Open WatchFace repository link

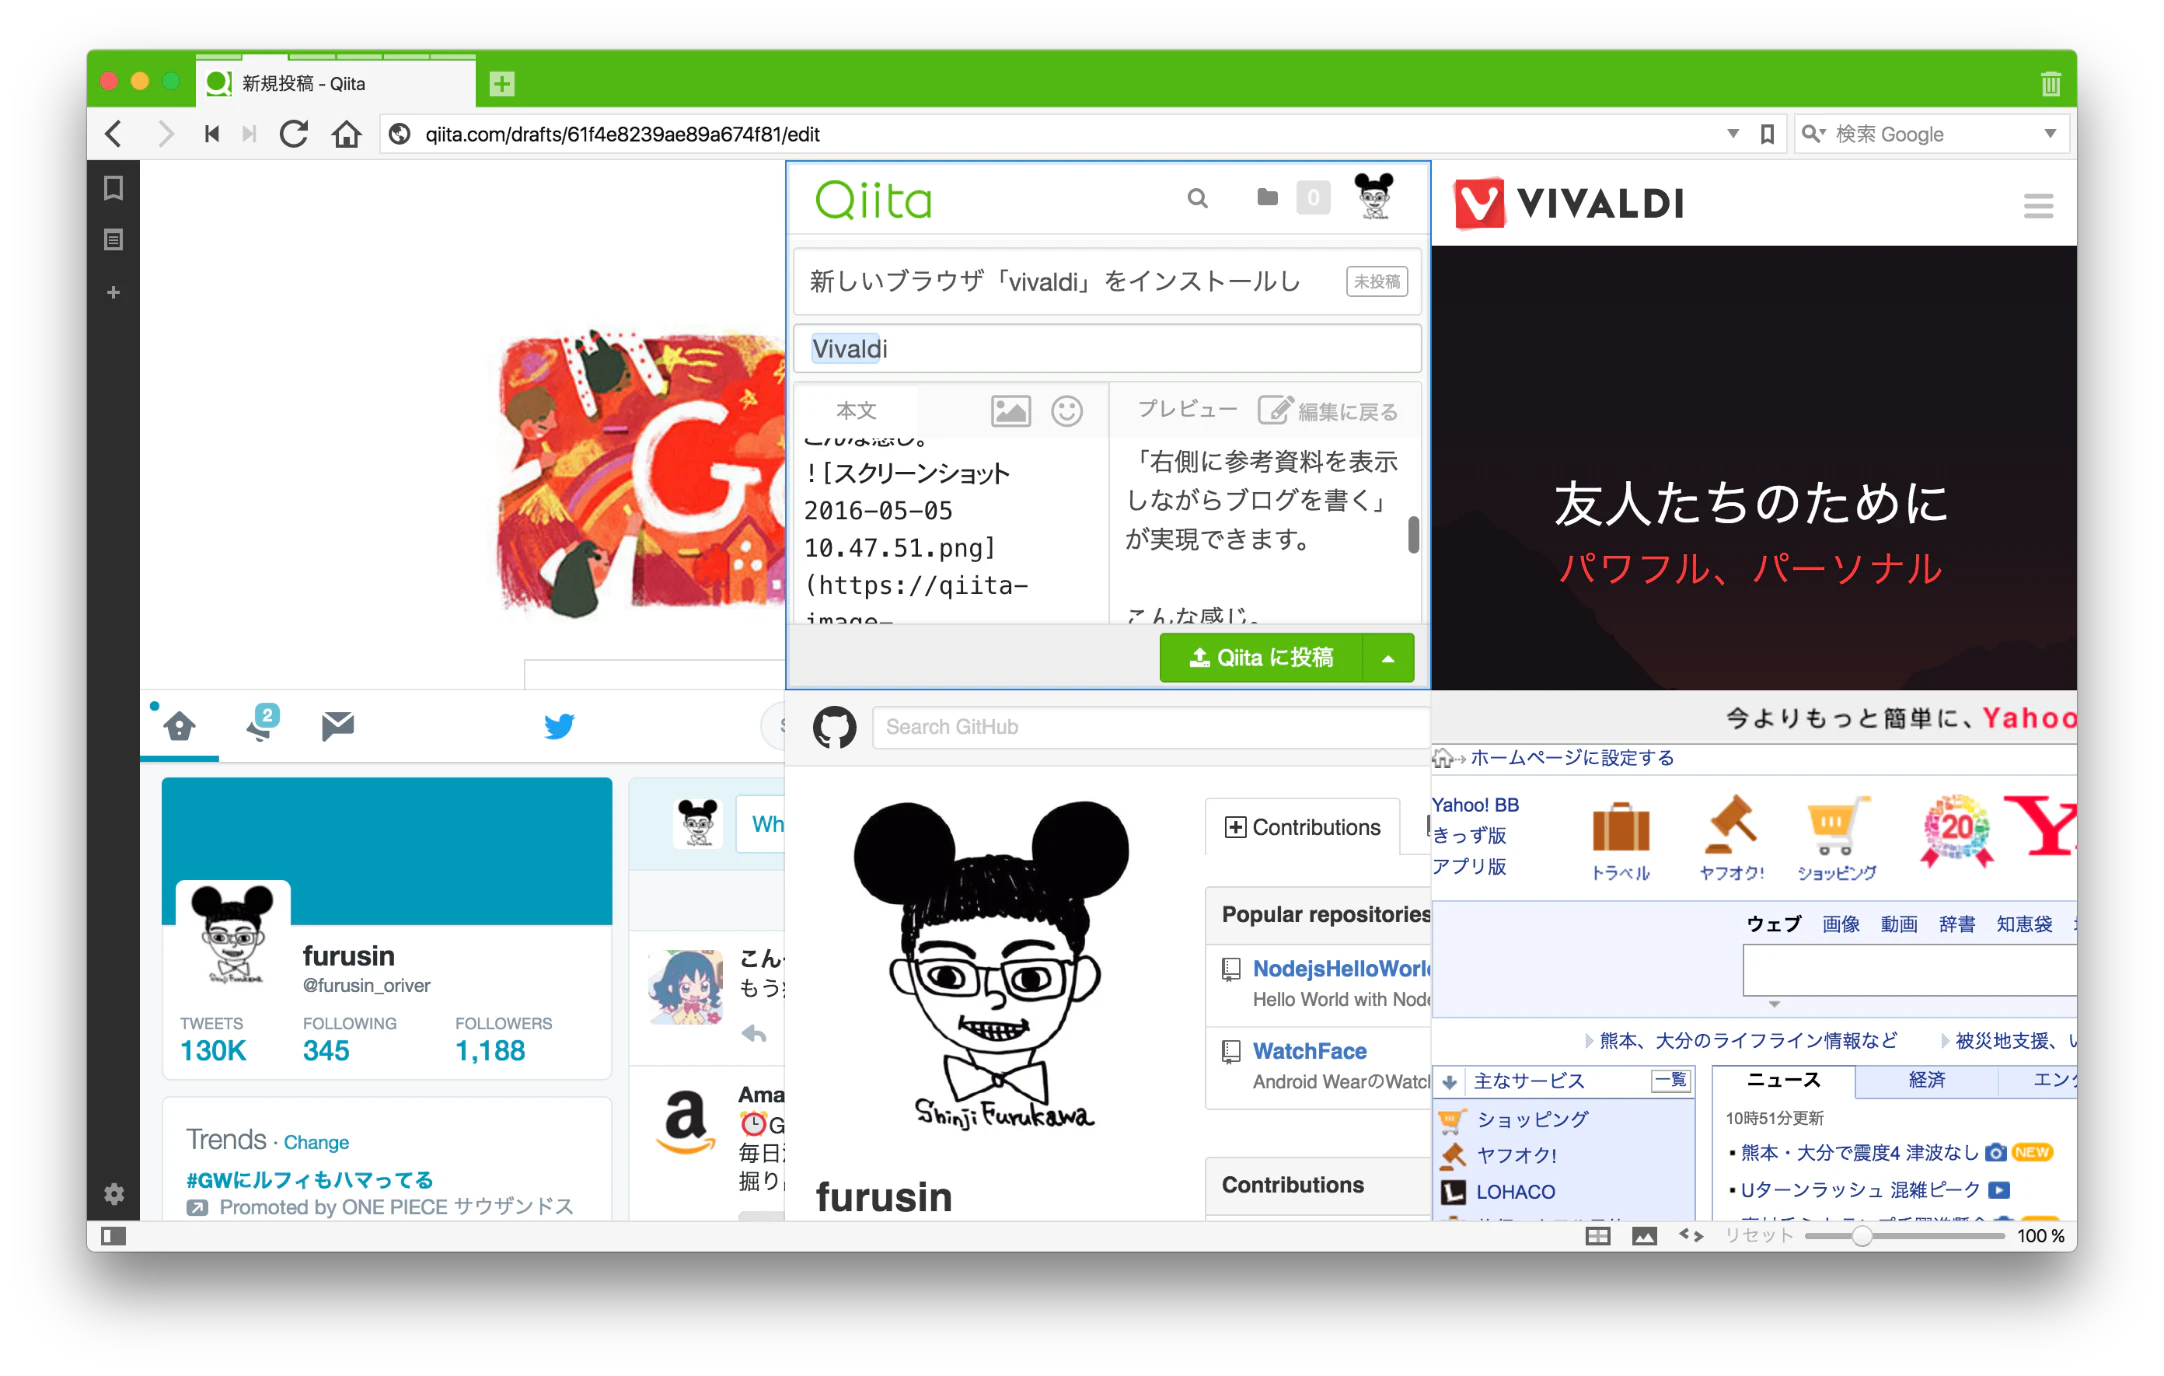[1309, 1051]
